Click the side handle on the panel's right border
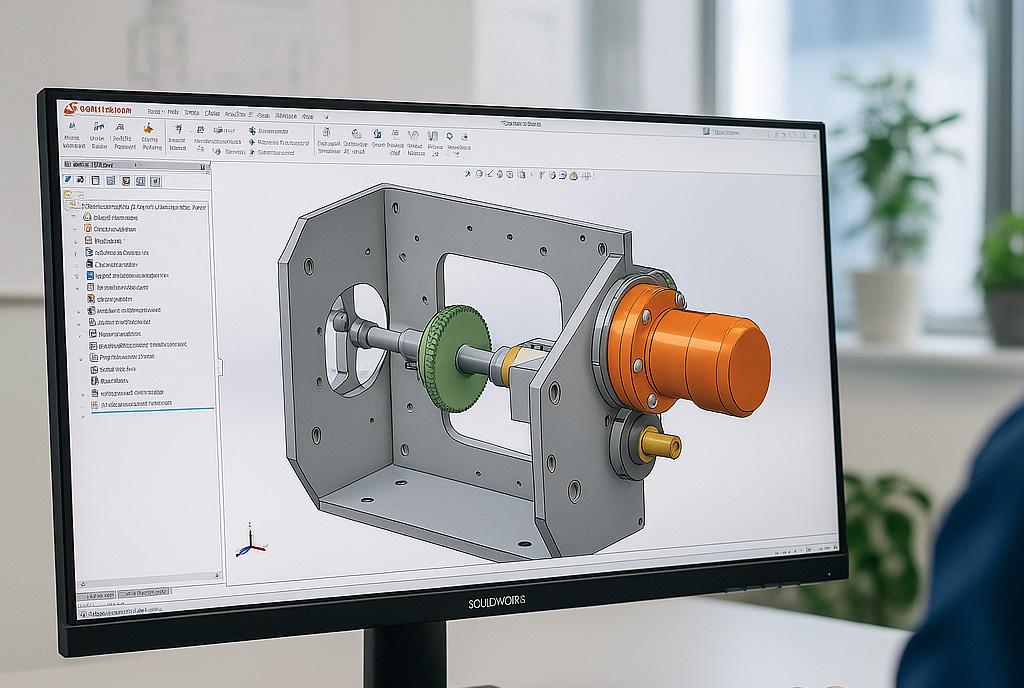This screenshot has height=688, width=1024. tap(220, 366)
